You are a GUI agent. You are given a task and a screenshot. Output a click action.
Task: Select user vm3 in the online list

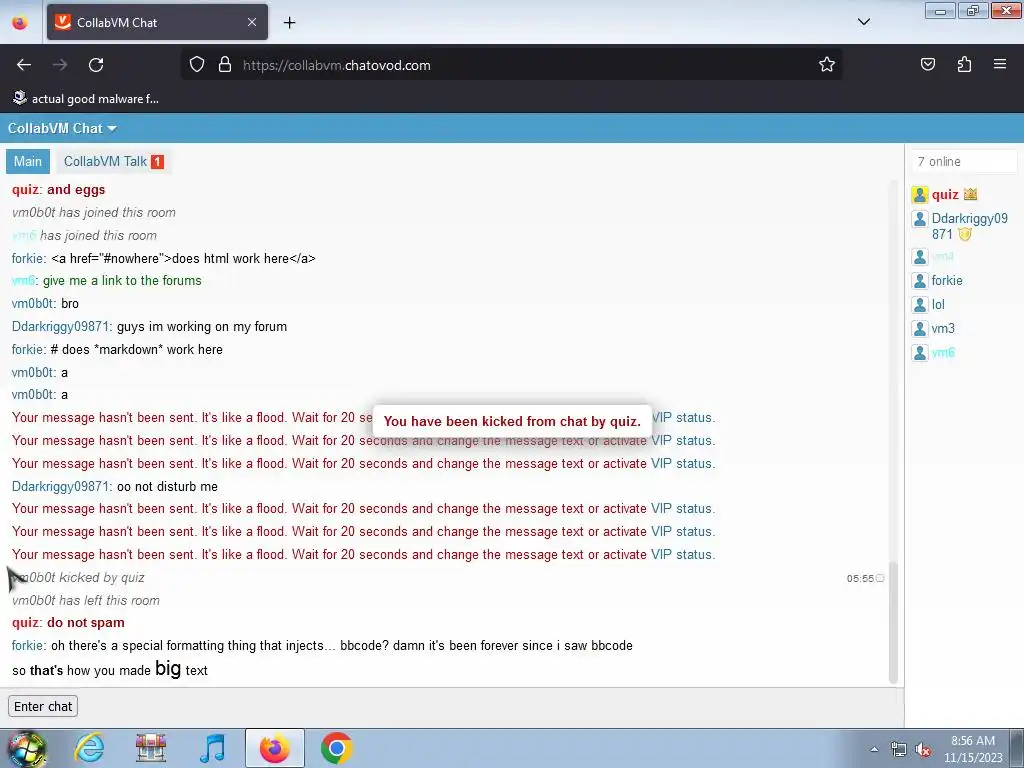point(943,328)
